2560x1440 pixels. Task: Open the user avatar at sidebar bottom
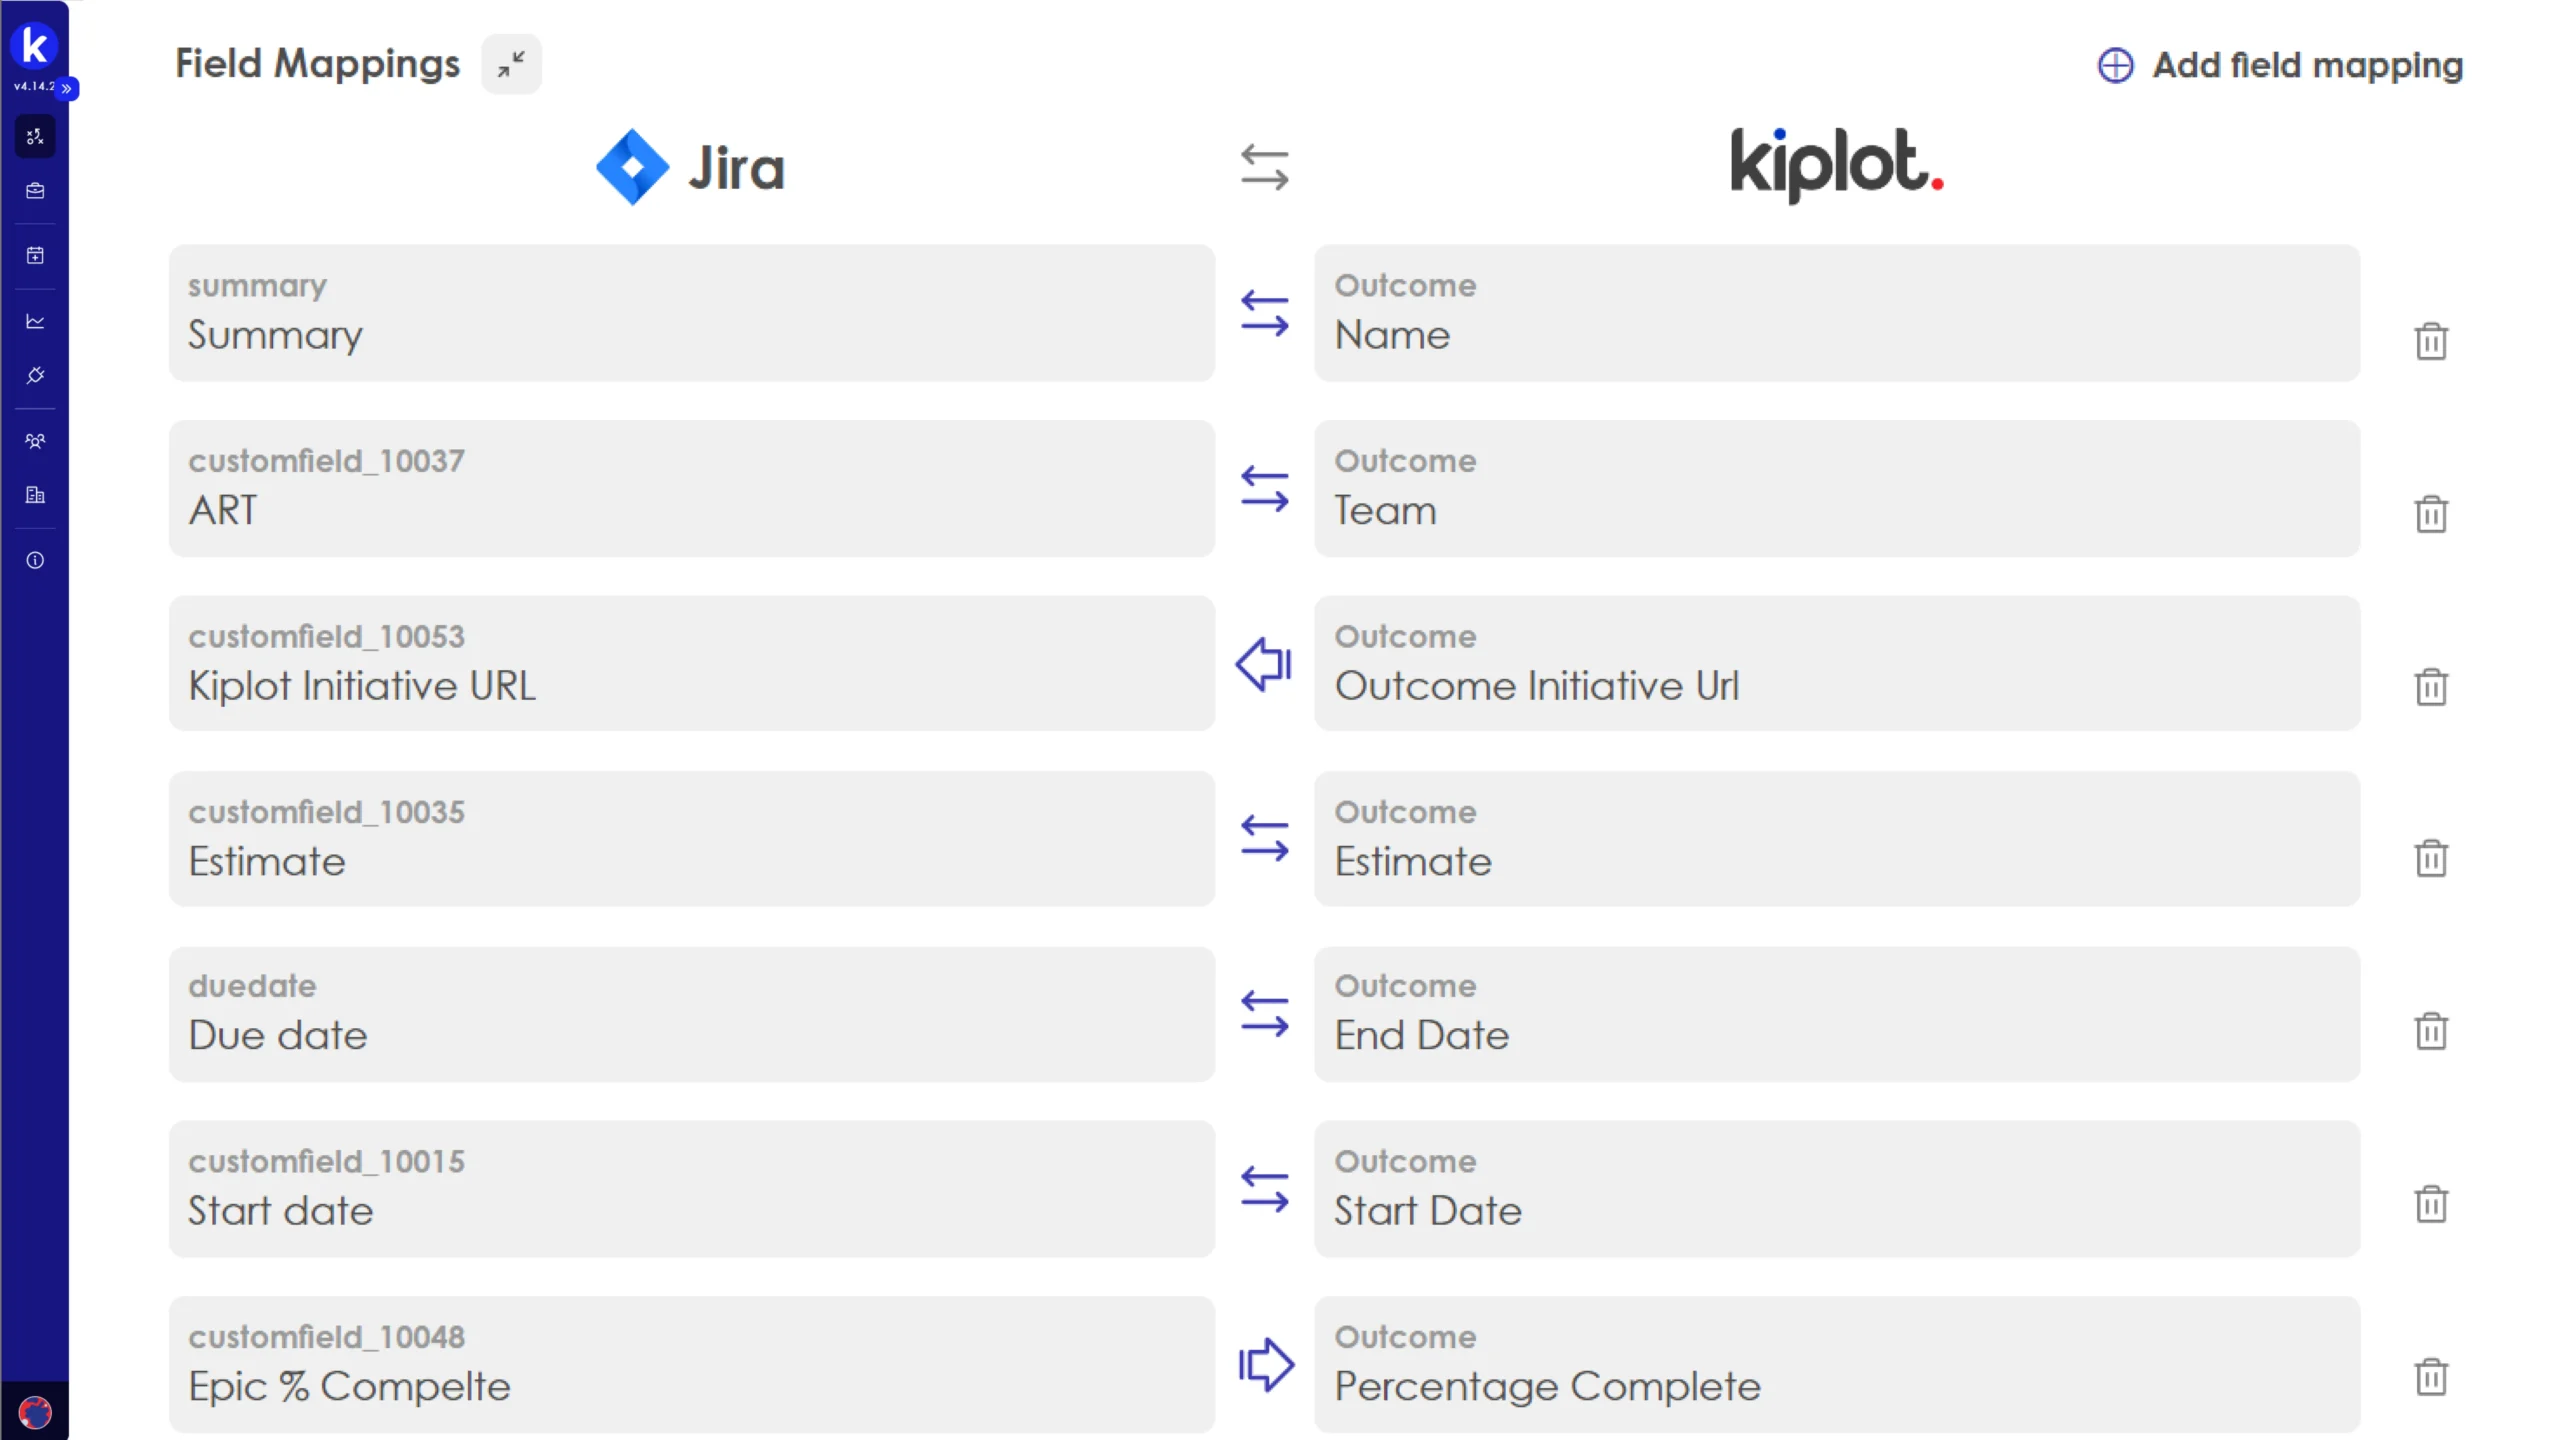[35, 1412]
